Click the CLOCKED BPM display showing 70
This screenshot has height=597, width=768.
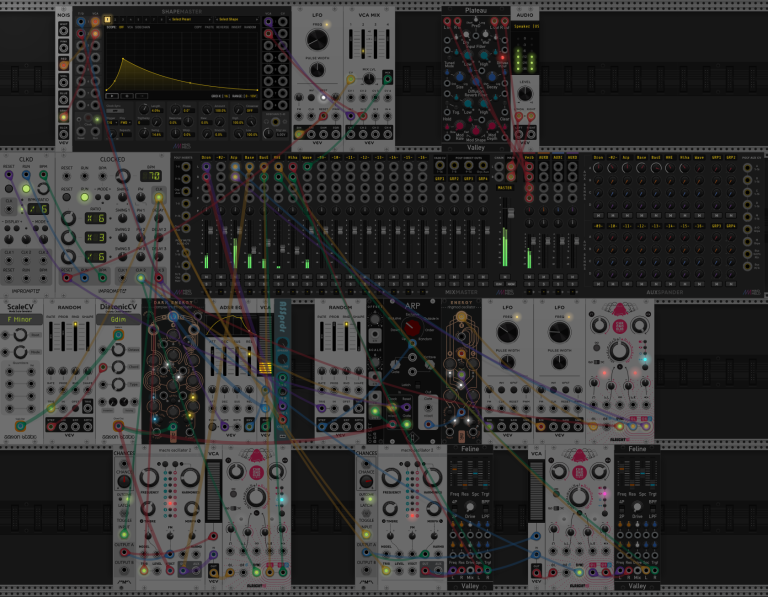151,175
